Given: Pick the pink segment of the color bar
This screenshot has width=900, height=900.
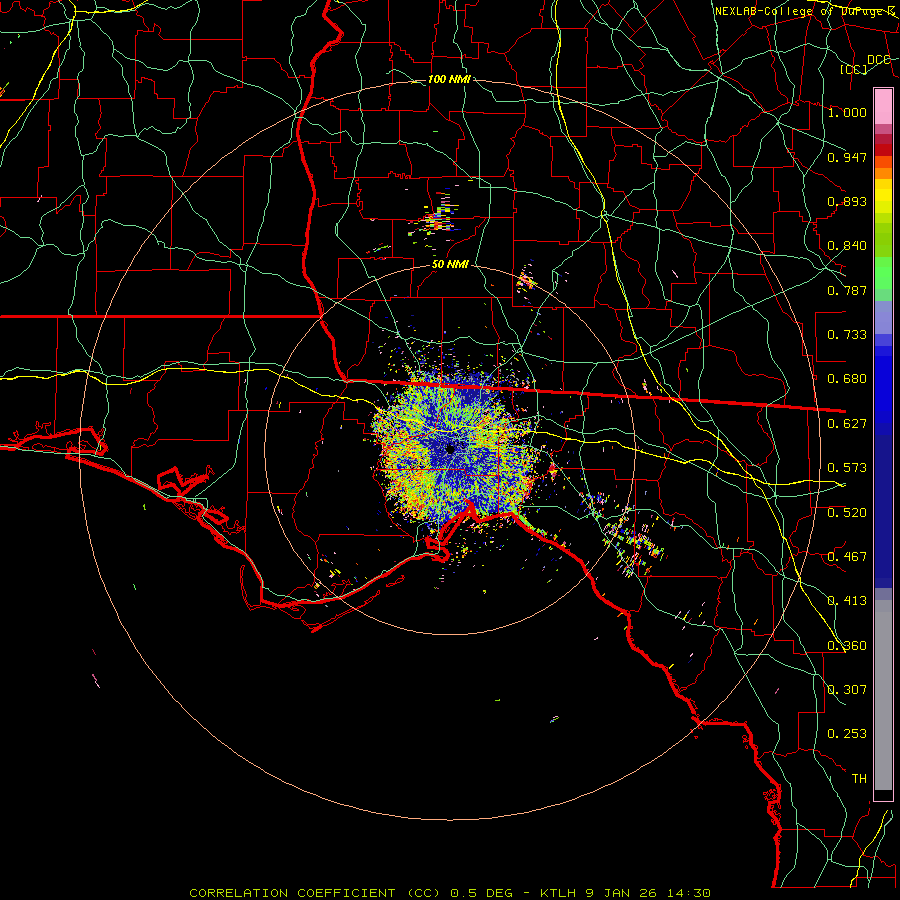Looking at the screenshot, I should 883,107.
